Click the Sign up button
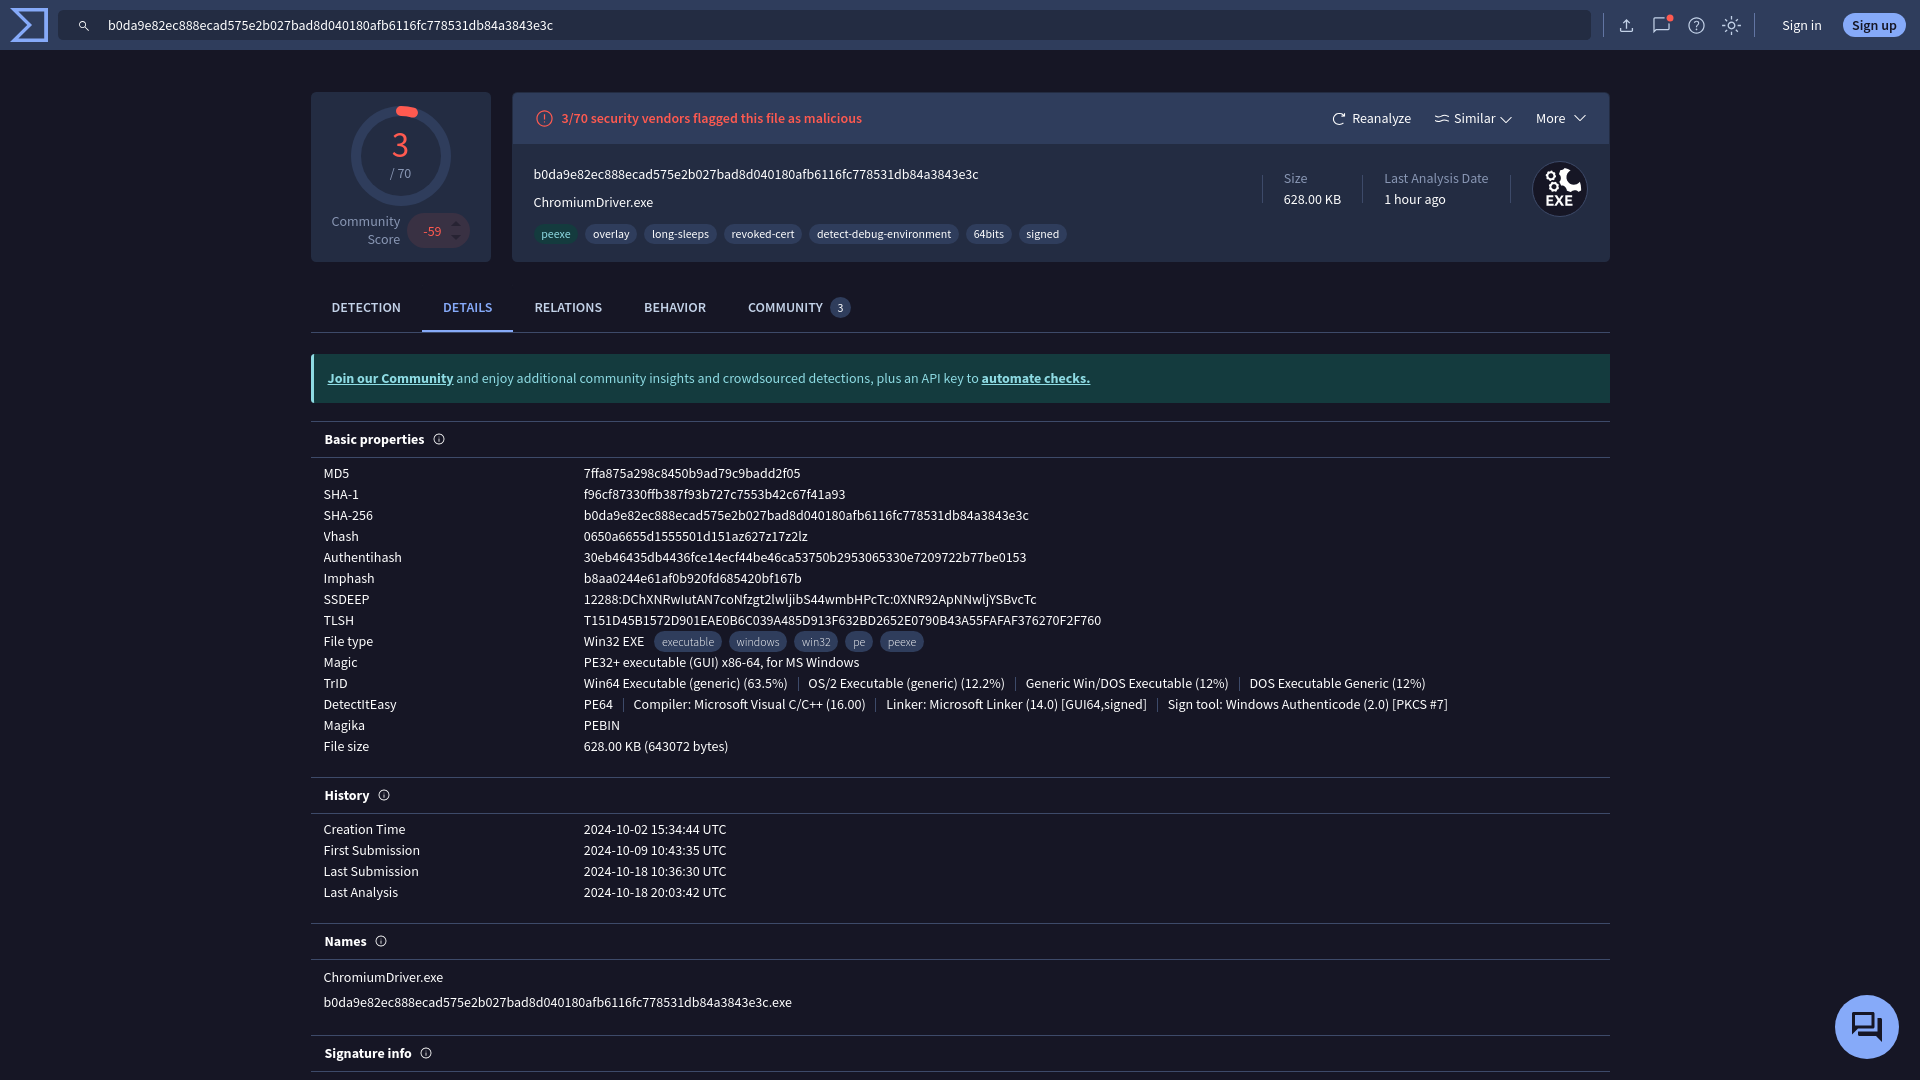 tap(1874, 26)
